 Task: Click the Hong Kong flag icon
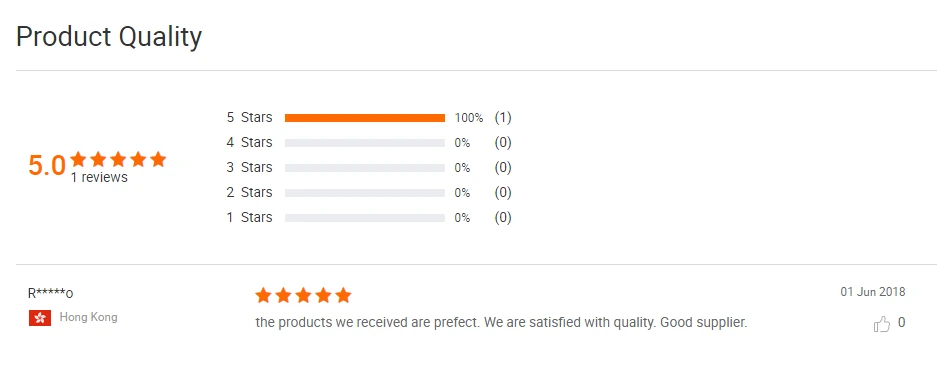pyautogui.click(x=40, y=318)
